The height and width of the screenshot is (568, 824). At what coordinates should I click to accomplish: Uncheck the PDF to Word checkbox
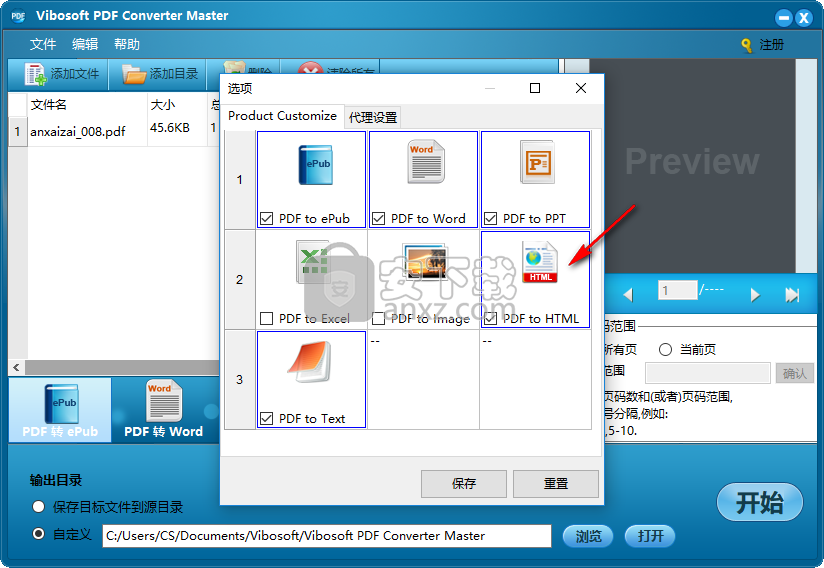coord(378,219)
